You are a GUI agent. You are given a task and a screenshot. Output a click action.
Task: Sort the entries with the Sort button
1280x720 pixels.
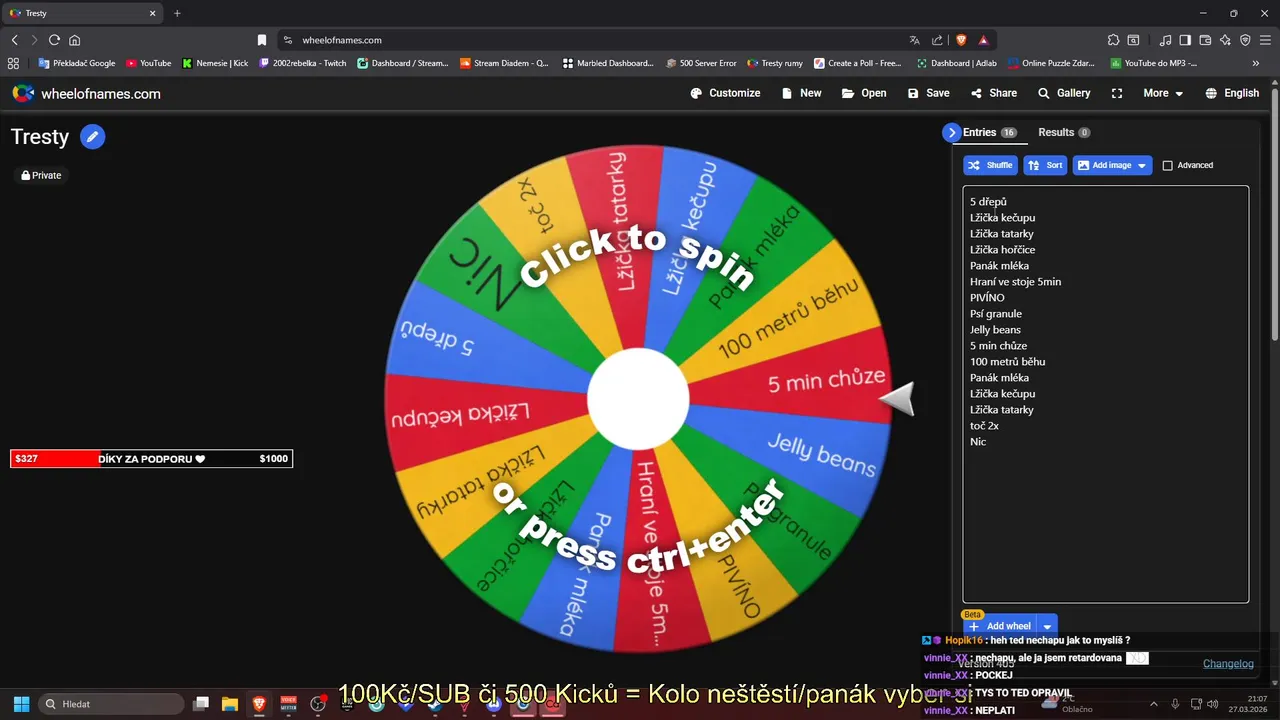point(1046,165)
